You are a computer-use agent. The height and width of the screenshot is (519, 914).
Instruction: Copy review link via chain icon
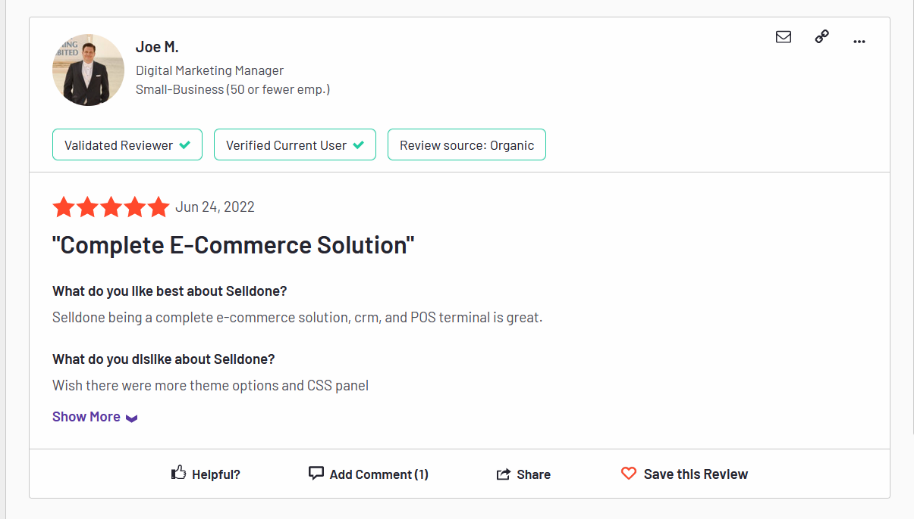[x=822, y=37]
